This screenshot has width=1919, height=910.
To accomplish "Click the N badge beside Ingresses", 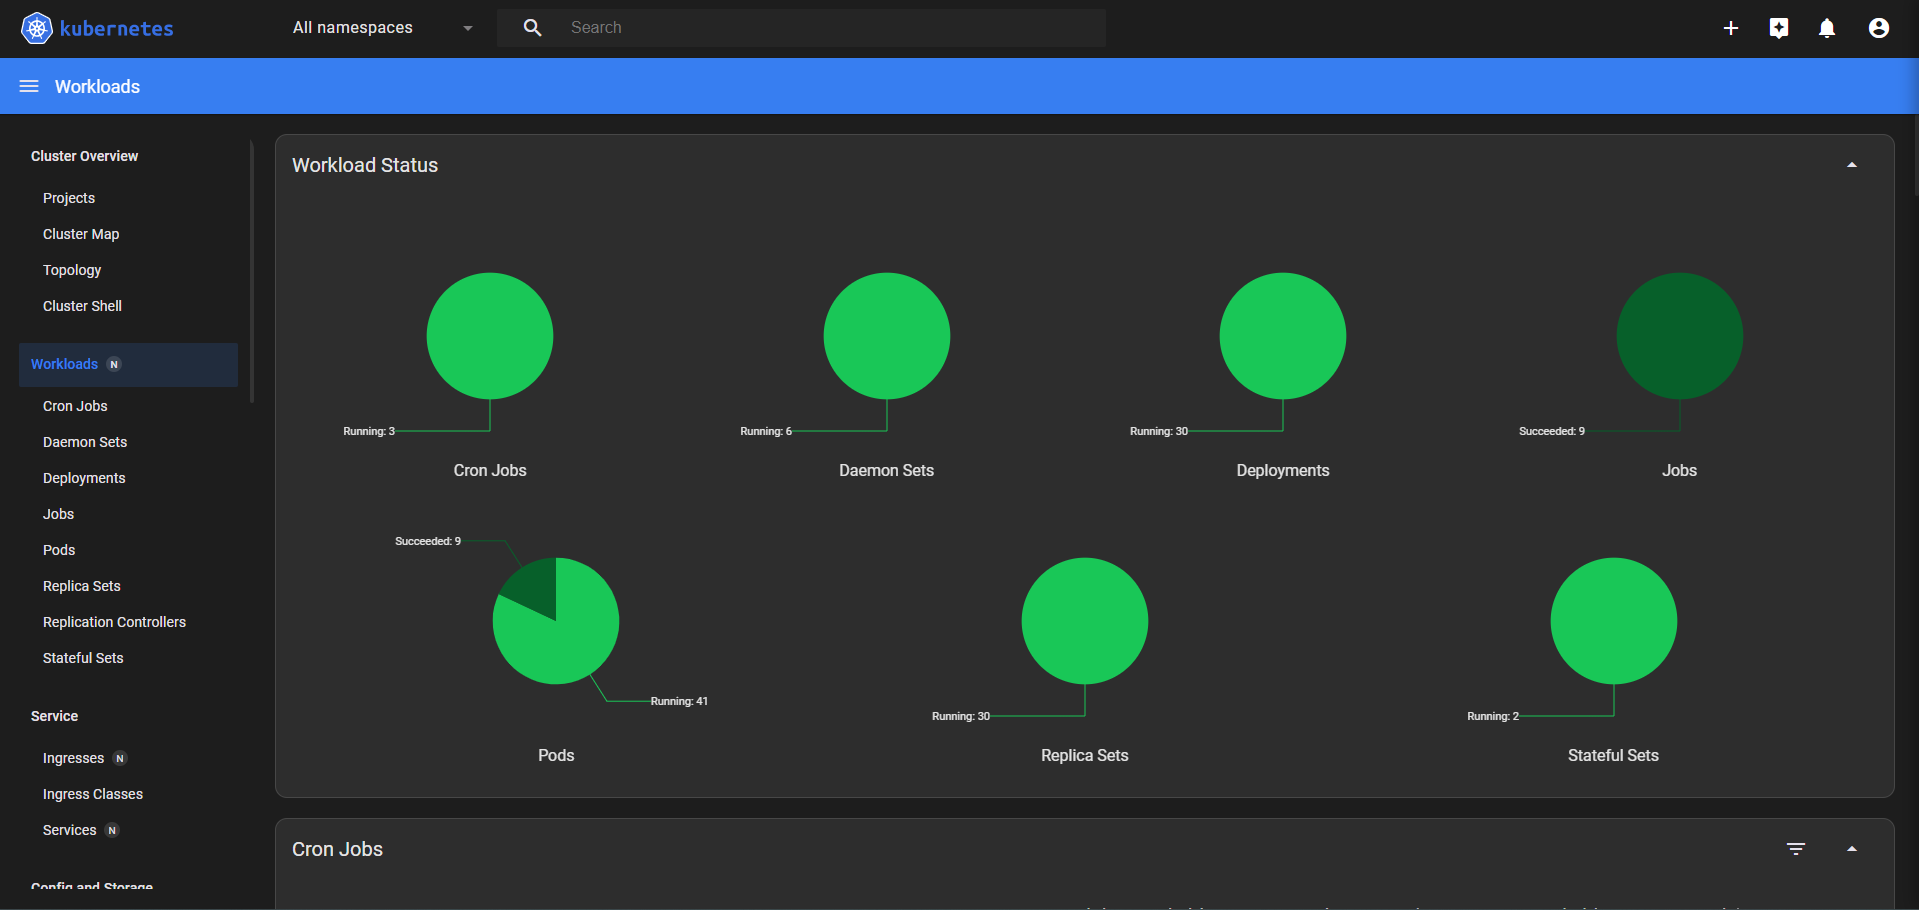I will 120,758.
